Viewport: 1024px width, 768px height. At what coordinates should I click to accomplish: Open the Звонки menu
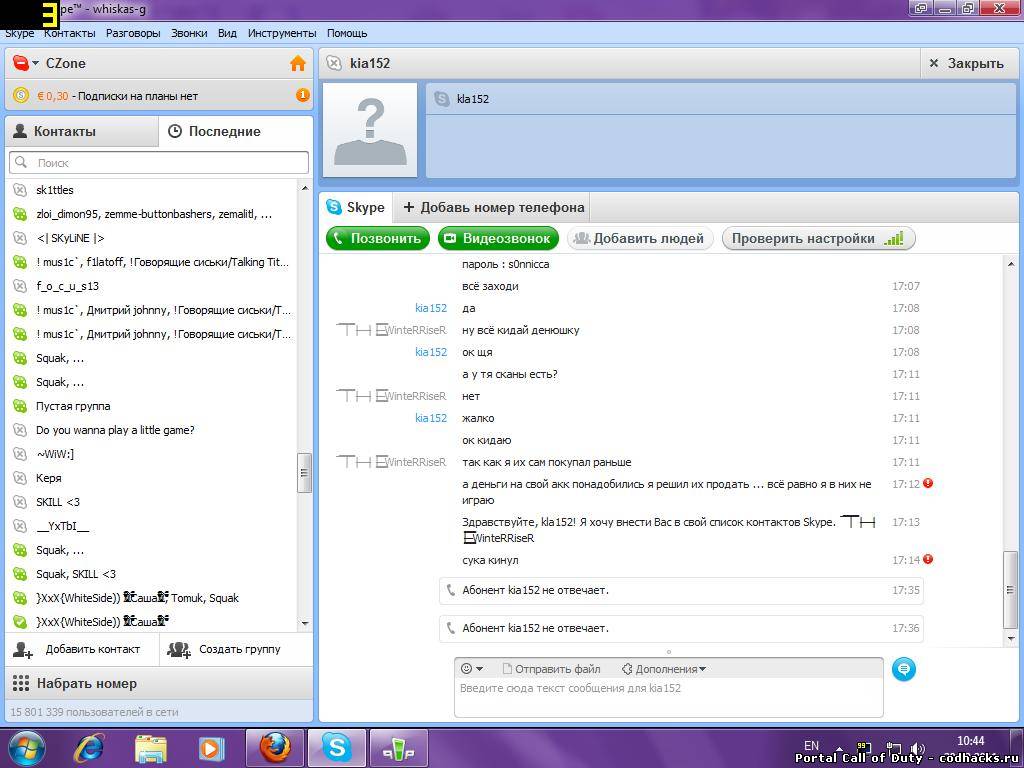pos(189,33)
